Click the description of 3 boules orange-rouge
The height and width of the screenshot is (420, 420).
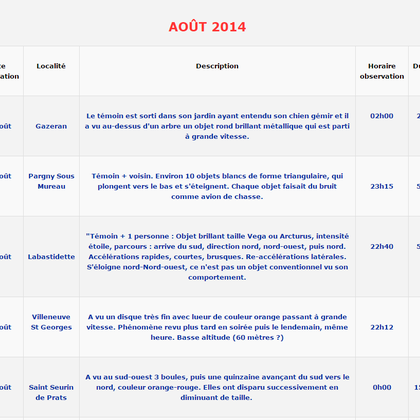pyautogui.click(x=217, y=387)
